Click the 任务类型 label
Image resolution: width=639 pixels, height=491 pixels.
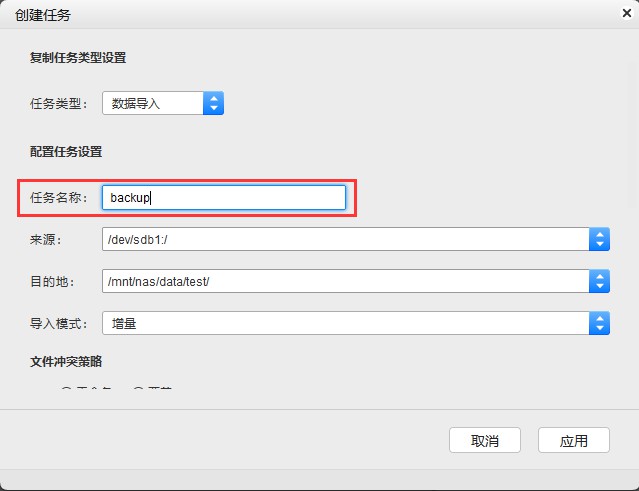pyautogui.click(x=60, y=103)
